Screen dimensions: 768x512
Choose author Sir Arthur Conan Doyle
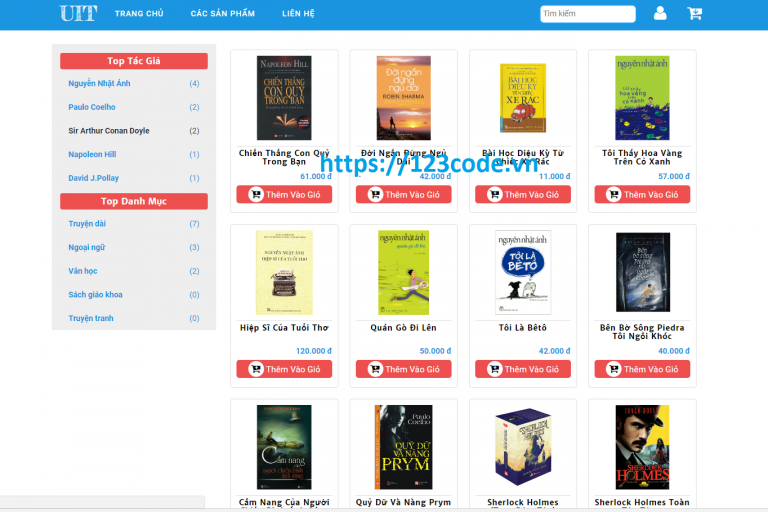click(109, 131)
